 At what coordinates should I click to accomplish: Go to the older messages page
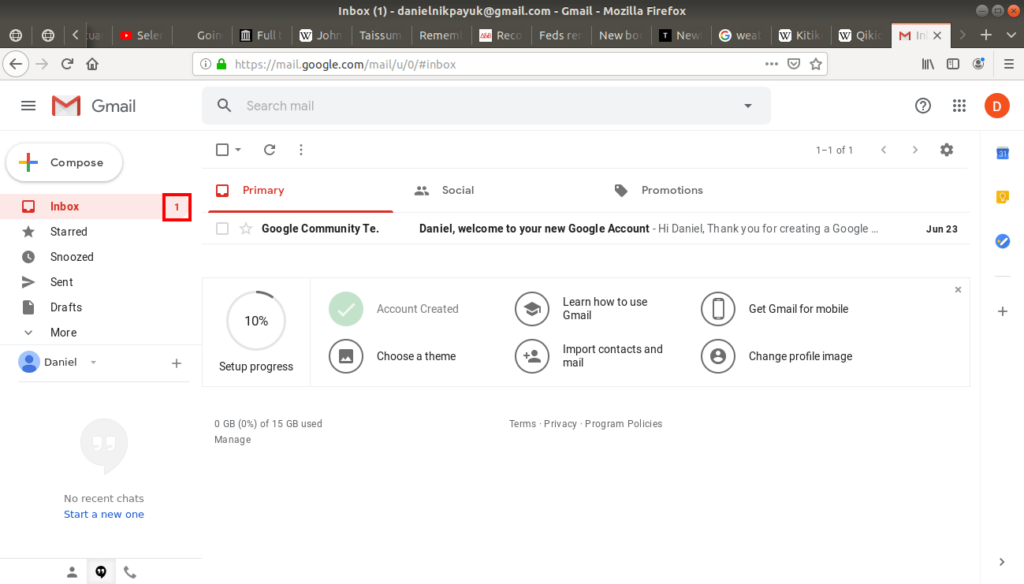tap(915, 150)
